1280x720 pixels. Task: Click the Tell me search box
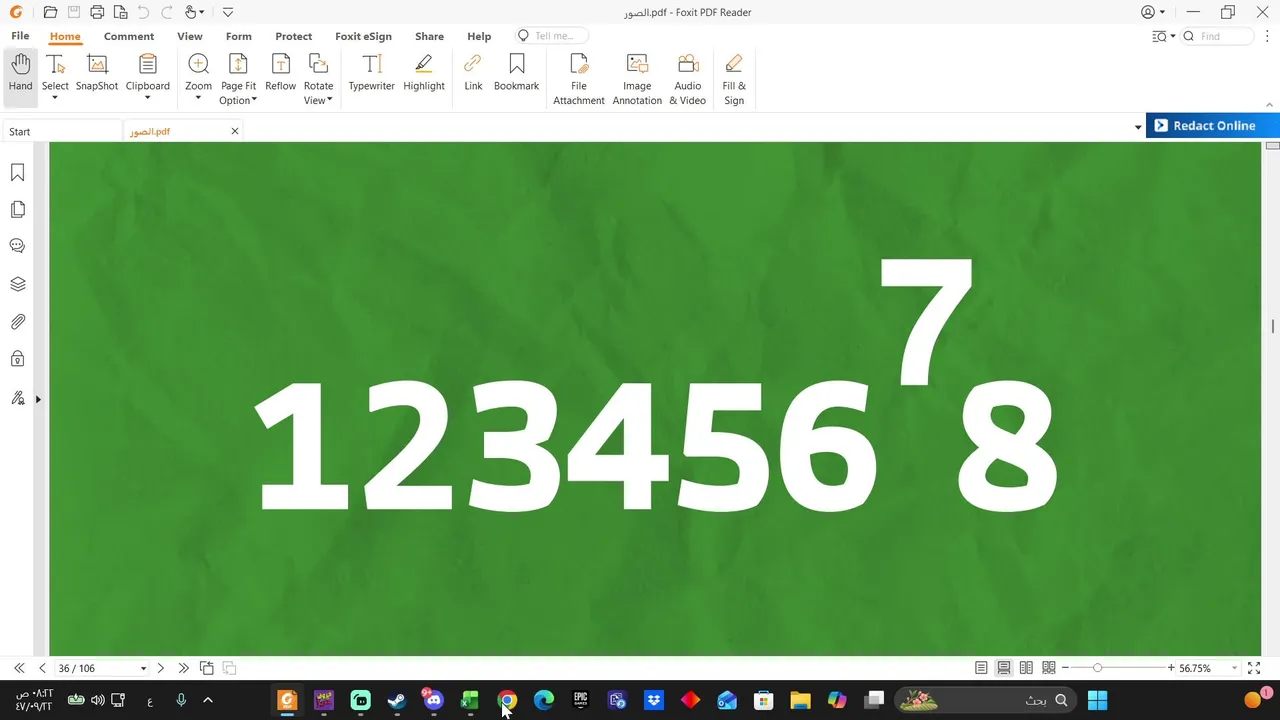coord(552,36)
